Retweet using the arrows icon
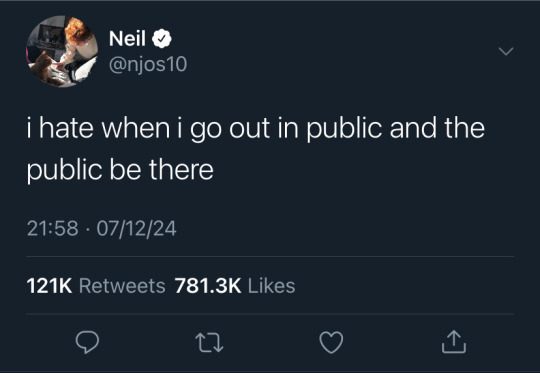 pos(209,342)
